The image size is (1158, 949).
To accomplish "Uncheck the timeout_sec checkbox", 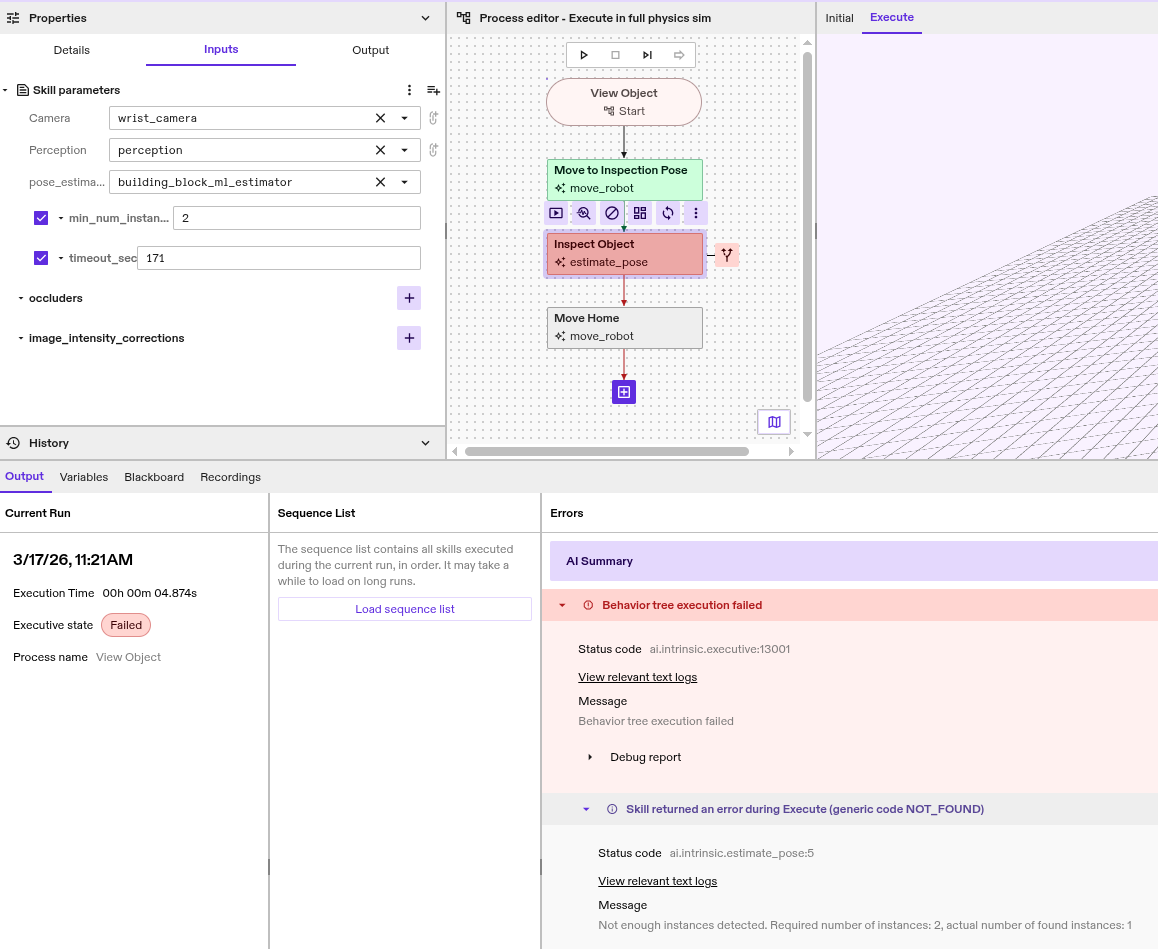I will tap(41, 258).
